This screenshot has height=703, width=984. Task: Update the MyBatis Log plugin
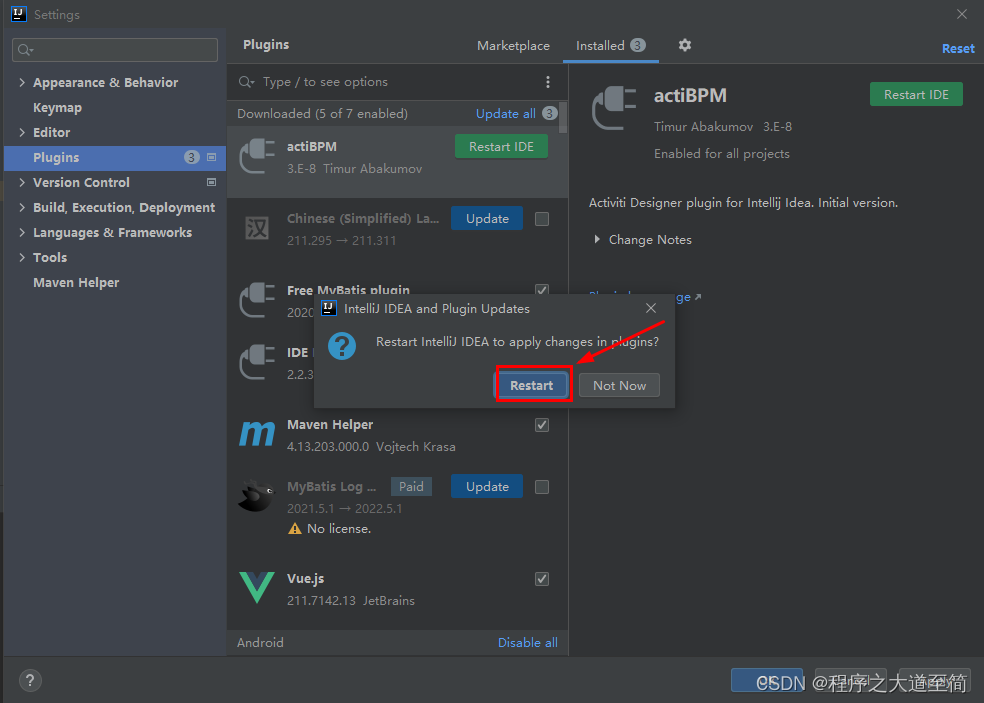487,486
